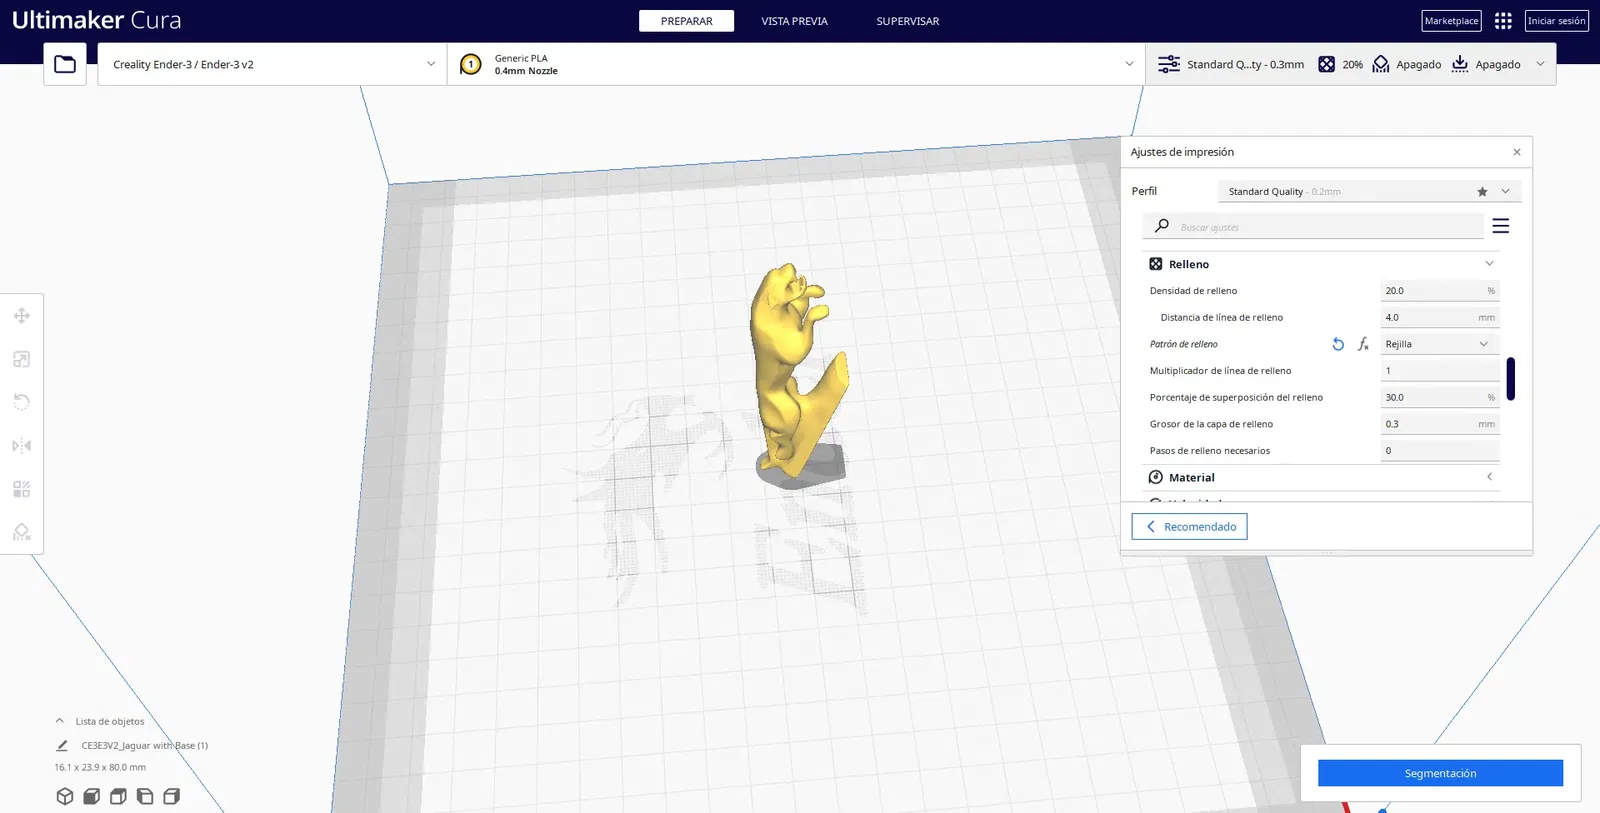Edit the Densidad de relleno value
This screenshot has width=1600, height=813.
coord(1439,291)
